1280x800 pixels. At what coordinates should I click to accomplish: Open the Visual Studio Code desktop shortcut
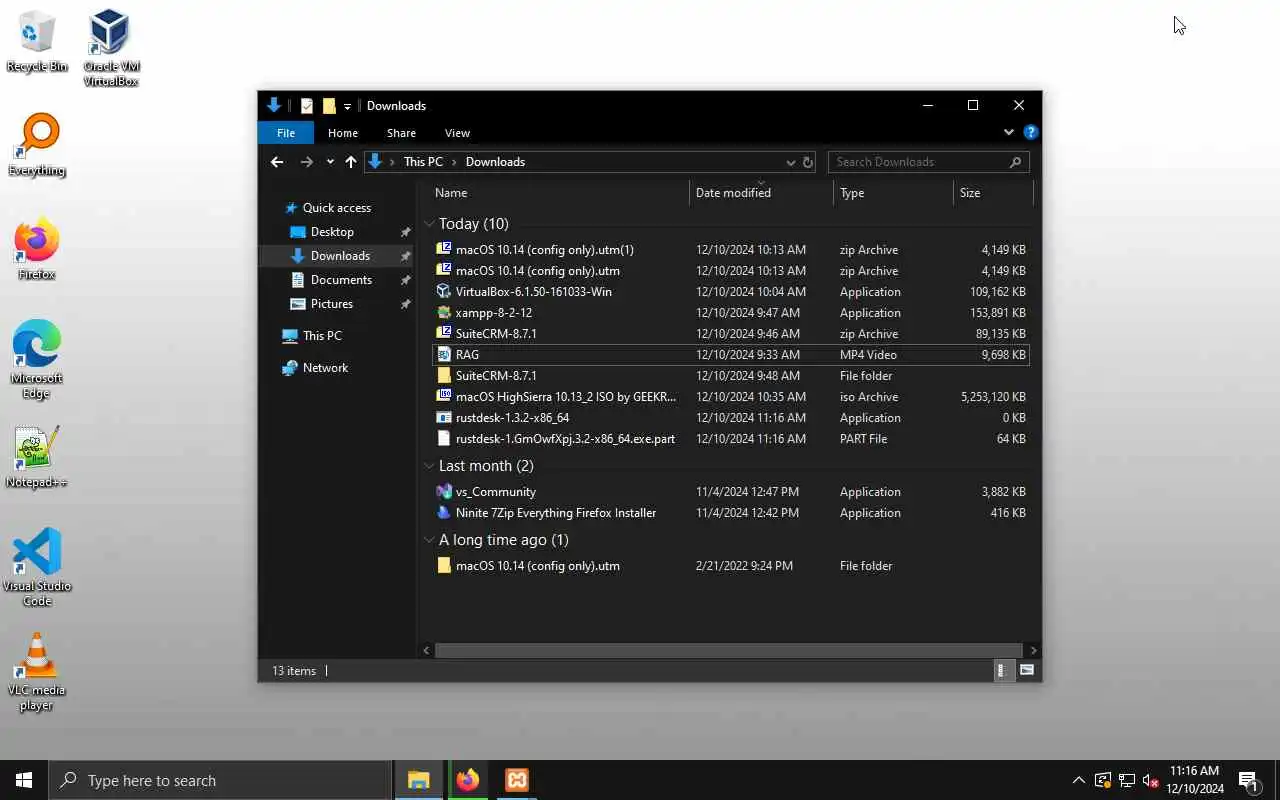point(37,568)
